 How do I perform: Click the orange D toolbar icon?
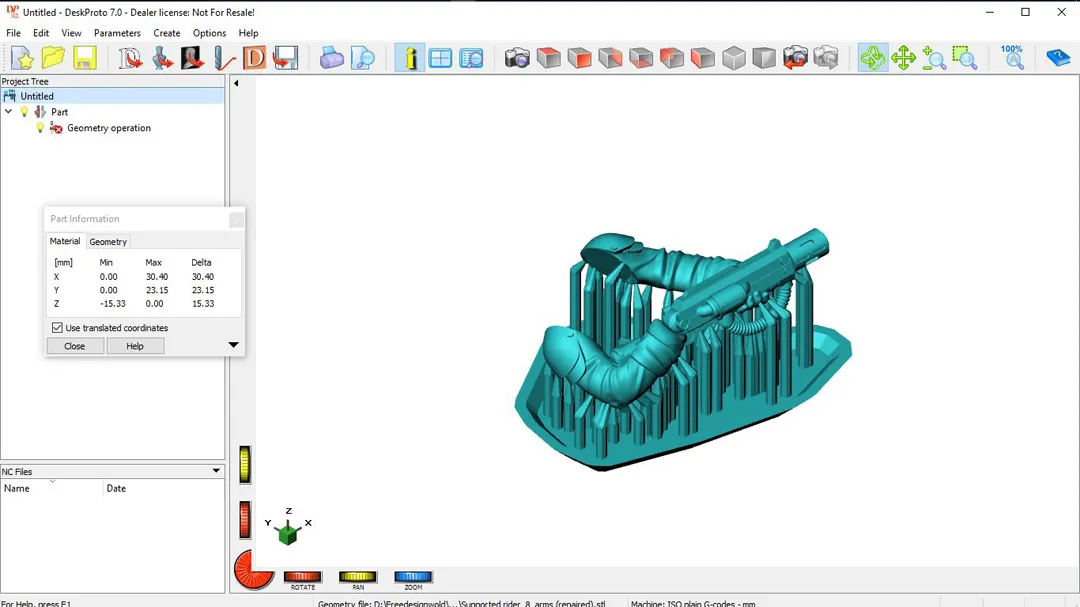(254, 58)
